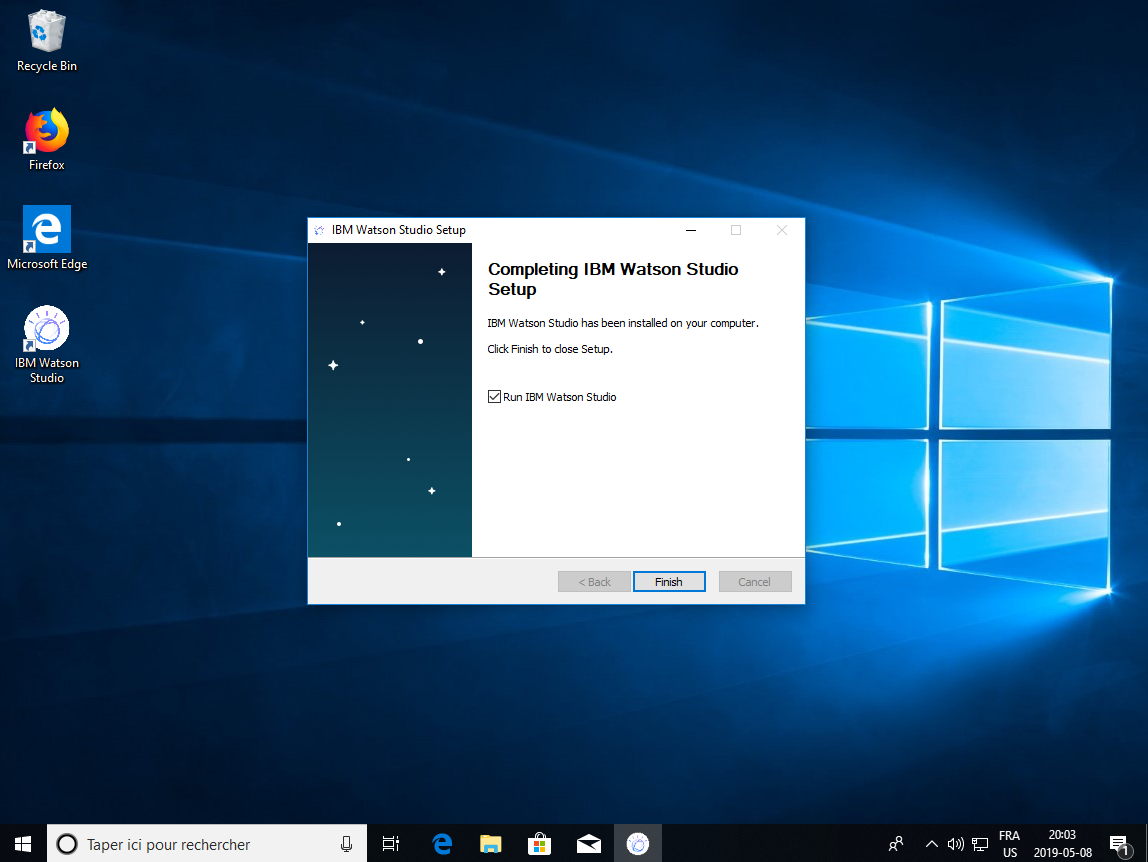Close the IBM Watson Studio Setup window

tap(782, 230)
